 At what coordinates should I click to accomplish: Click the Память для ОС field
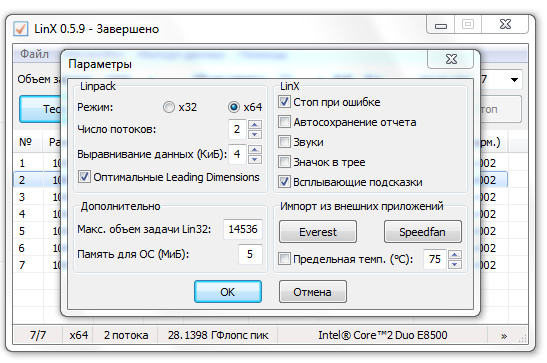pyautogui.click(x=250, y=254)
